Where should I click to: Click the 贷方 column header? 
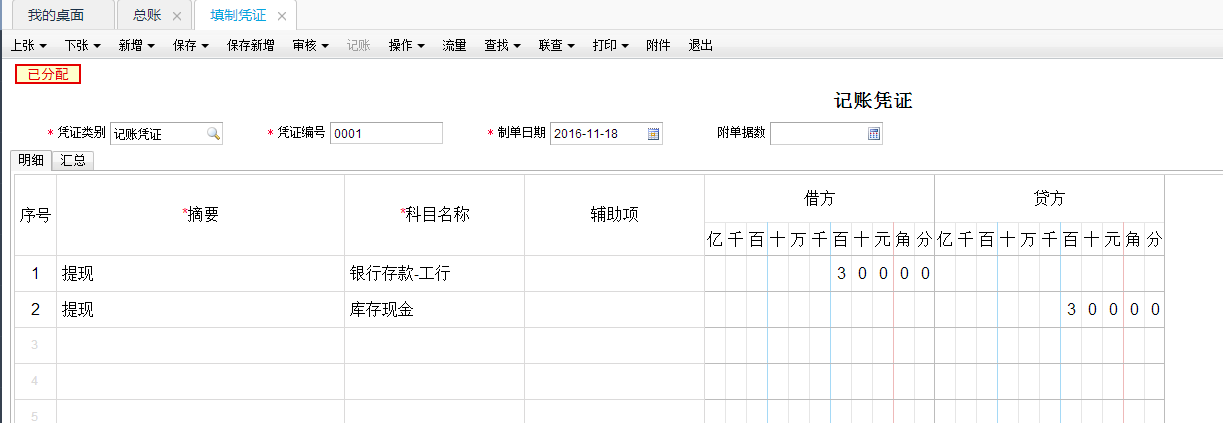(x=1049, y=199)
